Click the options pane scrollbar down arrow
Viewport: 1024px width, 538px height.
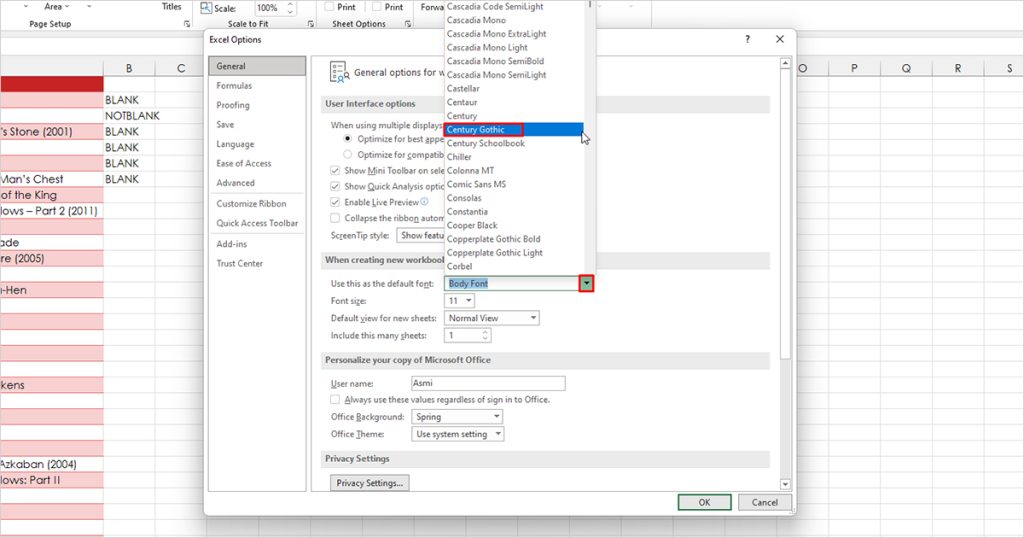point(785,484)
